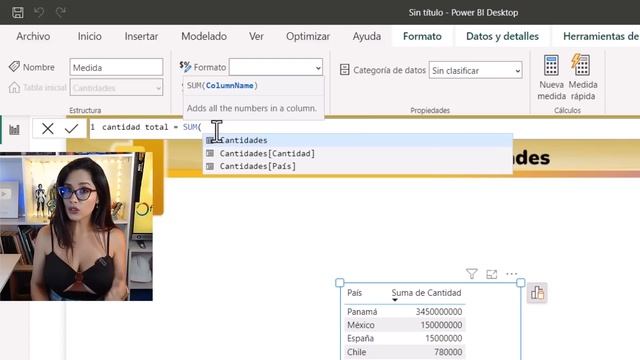The image size is (640, 360).
Task: Click the Undo arrow icon
Action: pos(39,12)
